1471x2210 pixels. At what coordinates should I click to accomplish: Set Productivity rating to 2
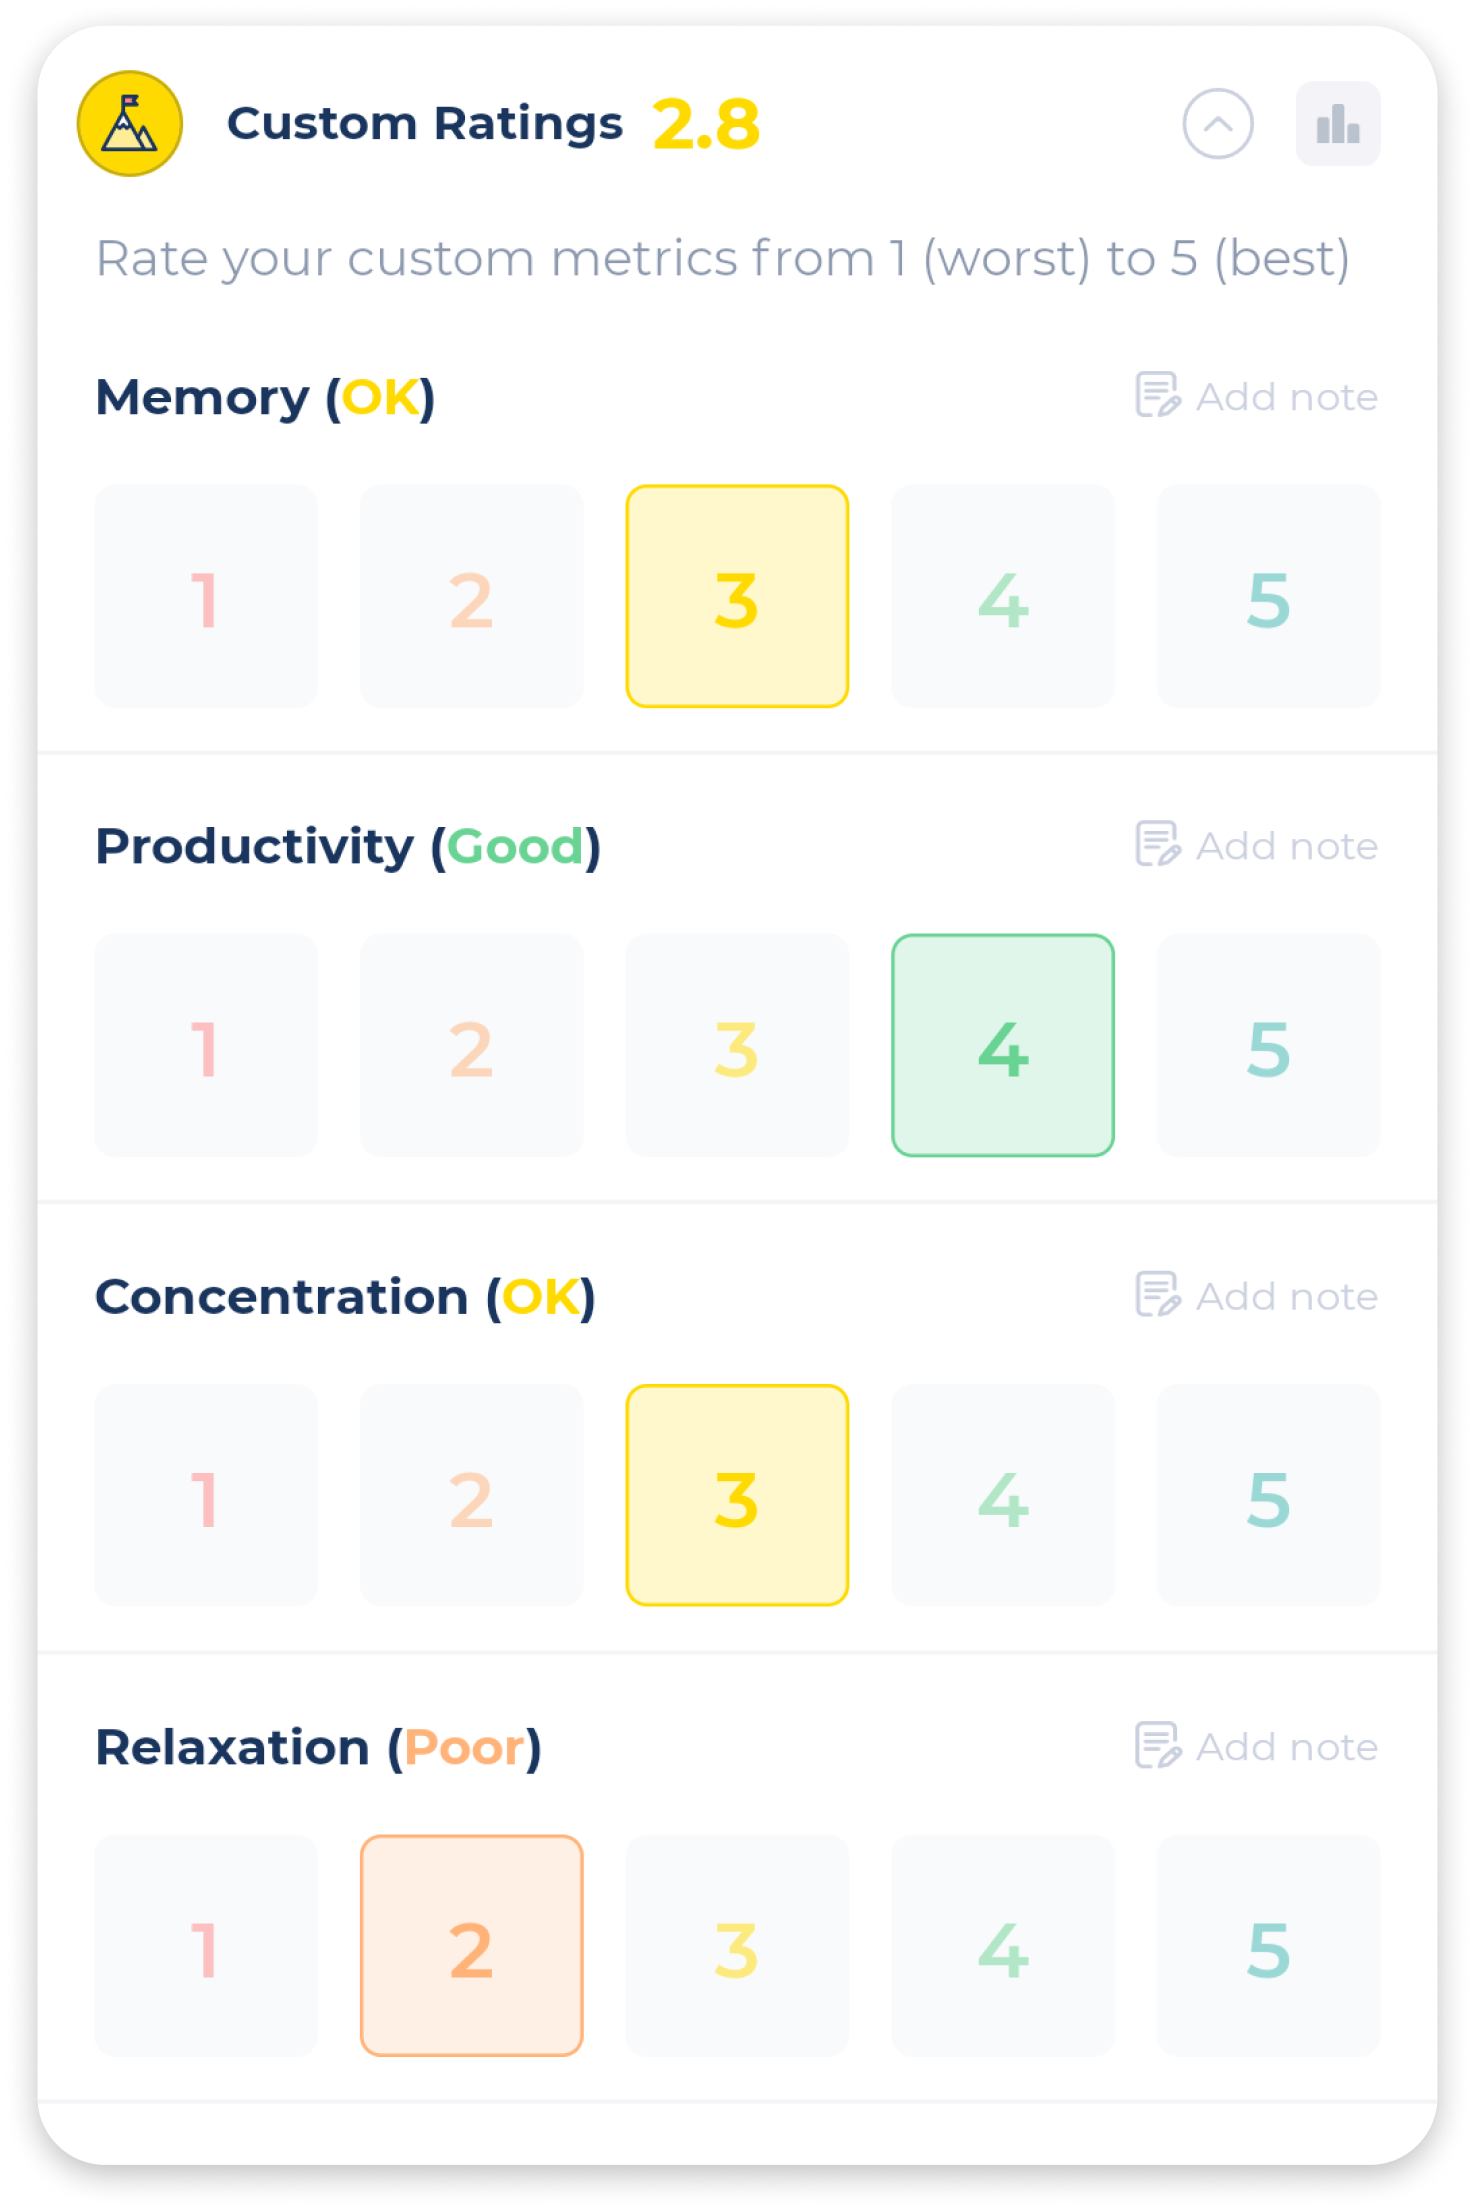[x=471, y=1046]
